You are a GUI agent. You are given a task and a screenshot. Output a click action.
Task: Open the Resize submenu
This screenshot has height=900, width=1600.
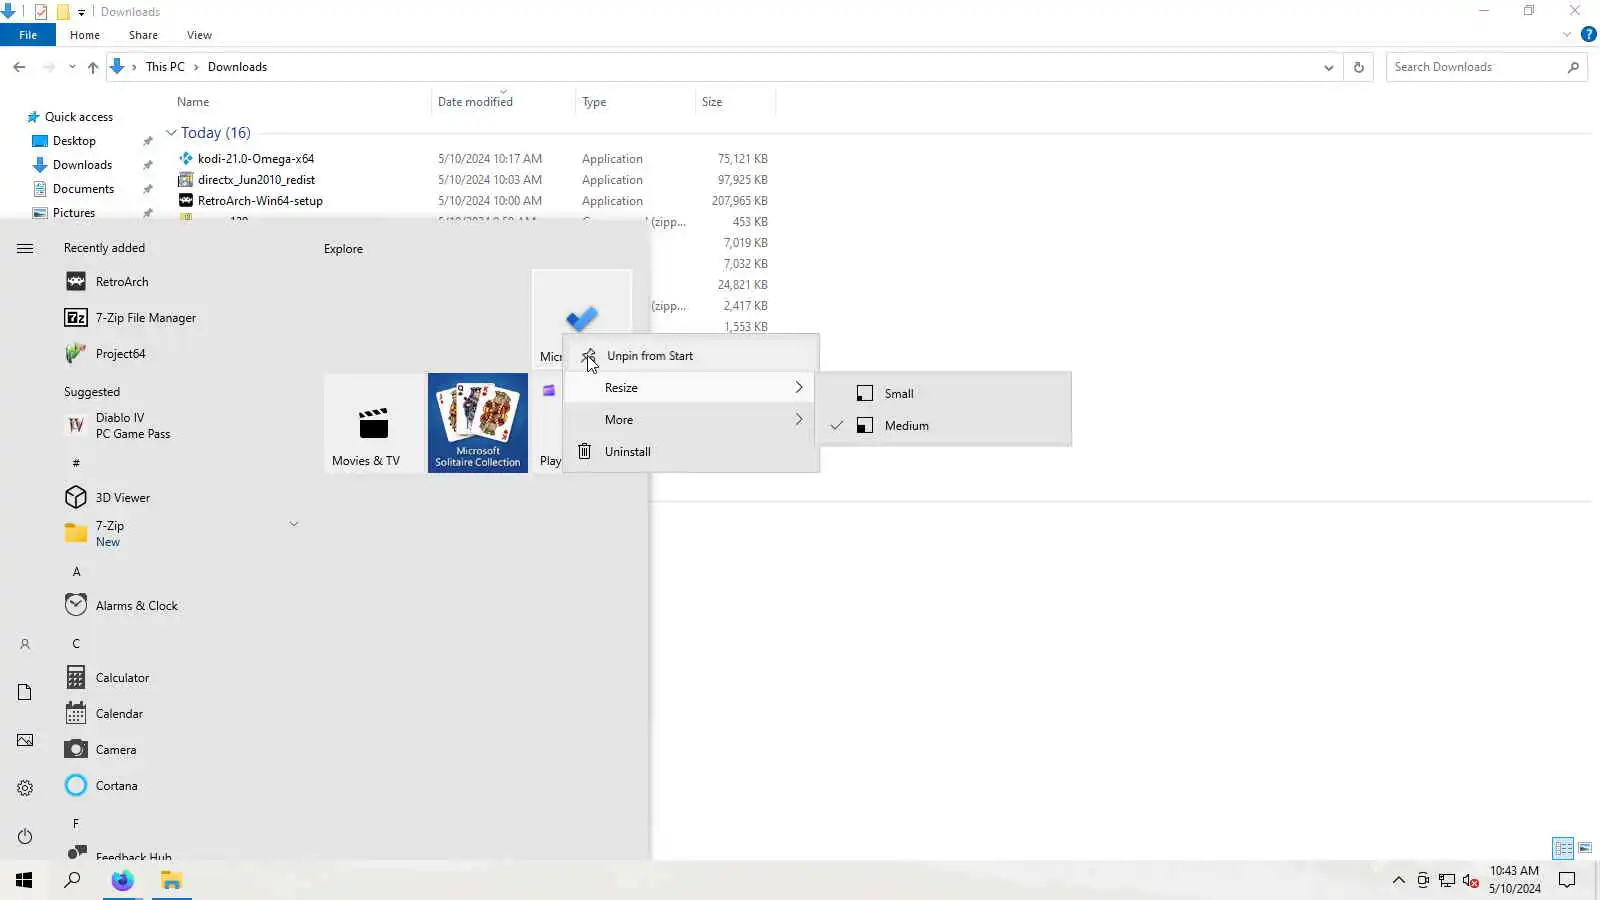pos(691,388)
